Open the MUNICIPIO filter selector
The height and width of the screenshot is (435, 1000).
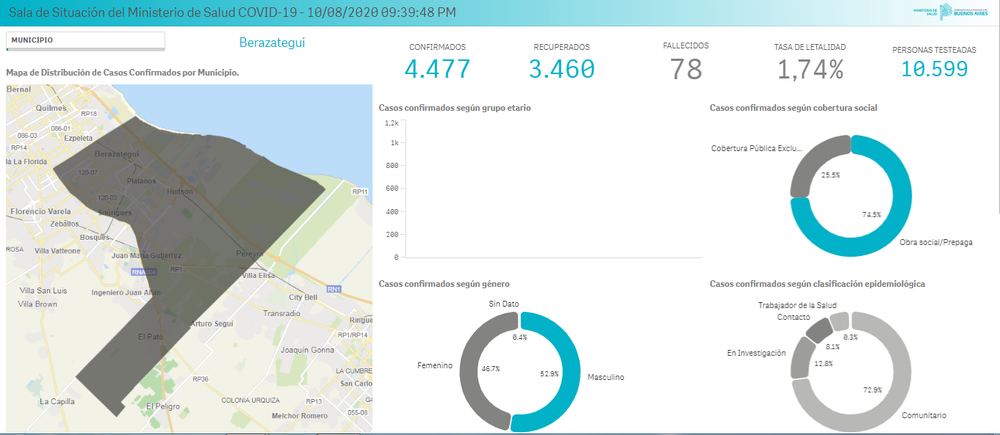pos(84,40)
